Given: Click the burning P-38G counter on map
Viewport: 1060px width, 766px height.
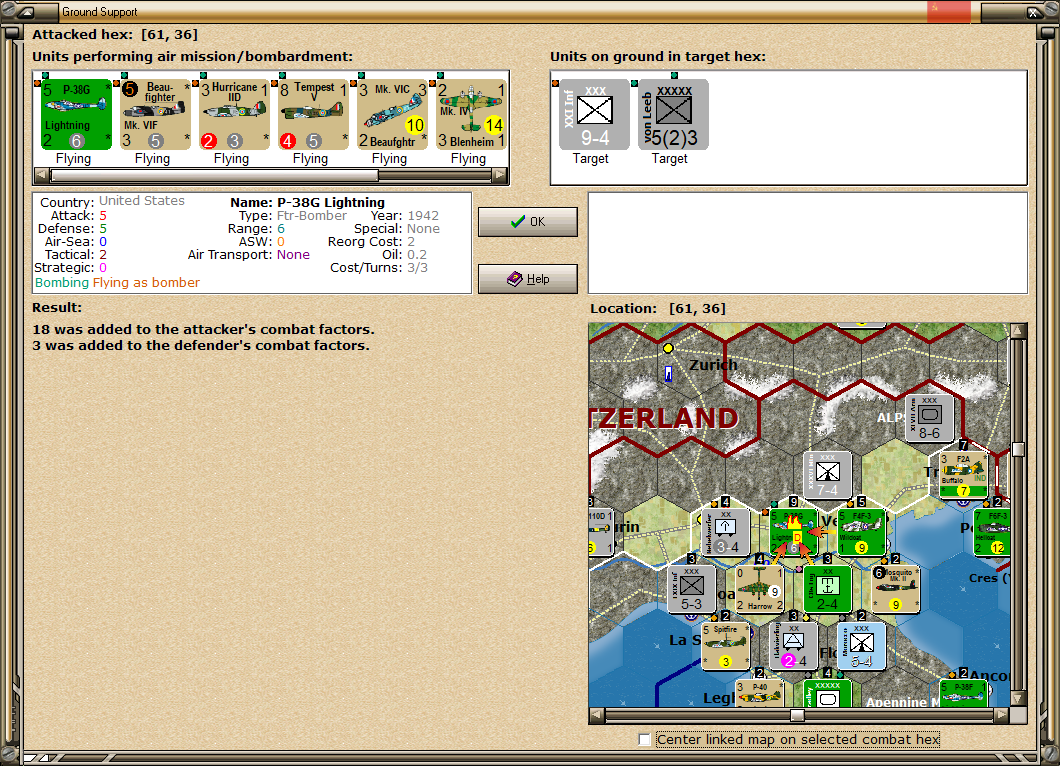Looking at the screenshot, I should coord(794,532).
